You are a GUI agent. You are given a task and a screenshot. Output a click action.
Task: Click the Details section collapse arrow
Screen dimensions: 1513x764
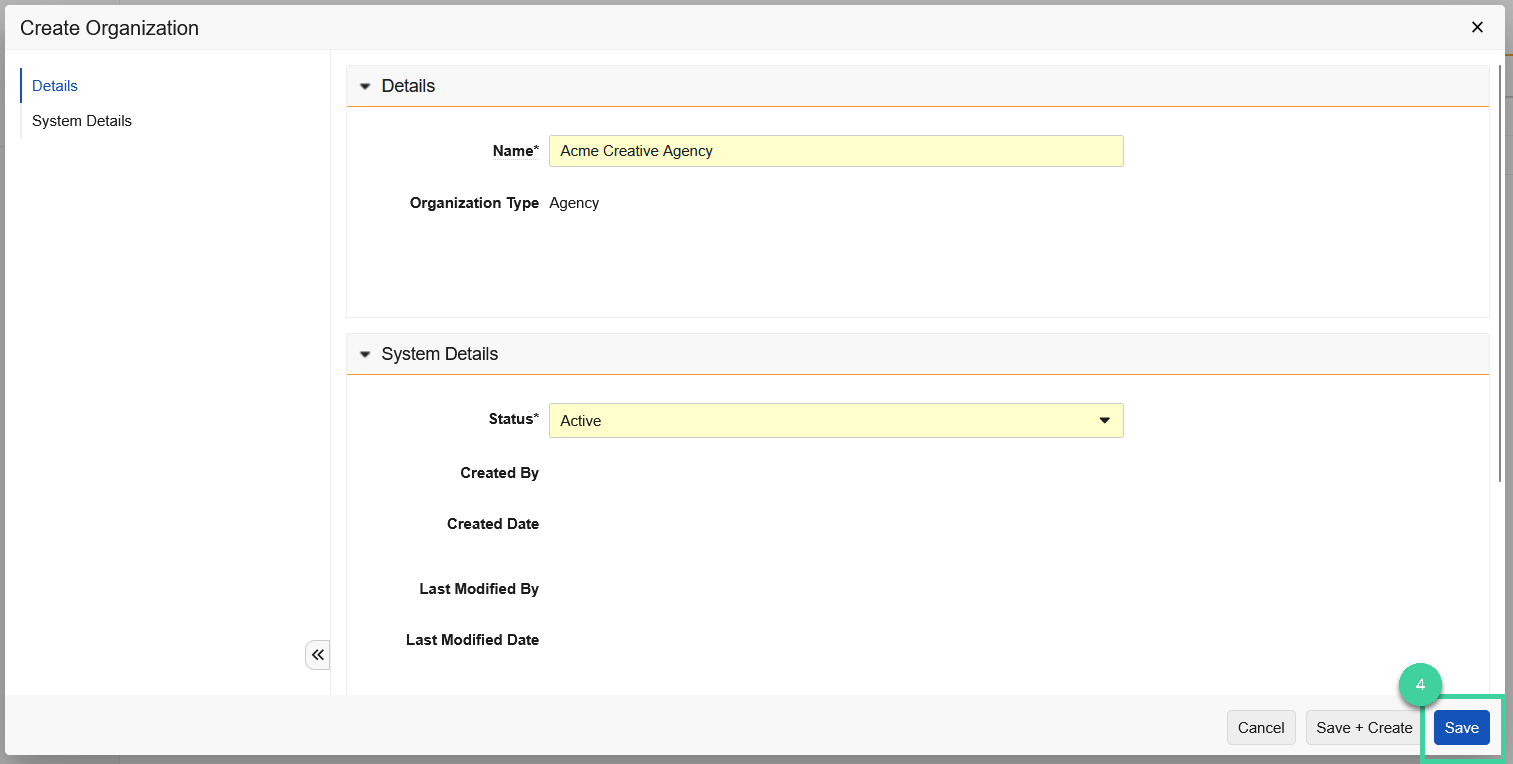pyautogui.click(x=365, y=86)
